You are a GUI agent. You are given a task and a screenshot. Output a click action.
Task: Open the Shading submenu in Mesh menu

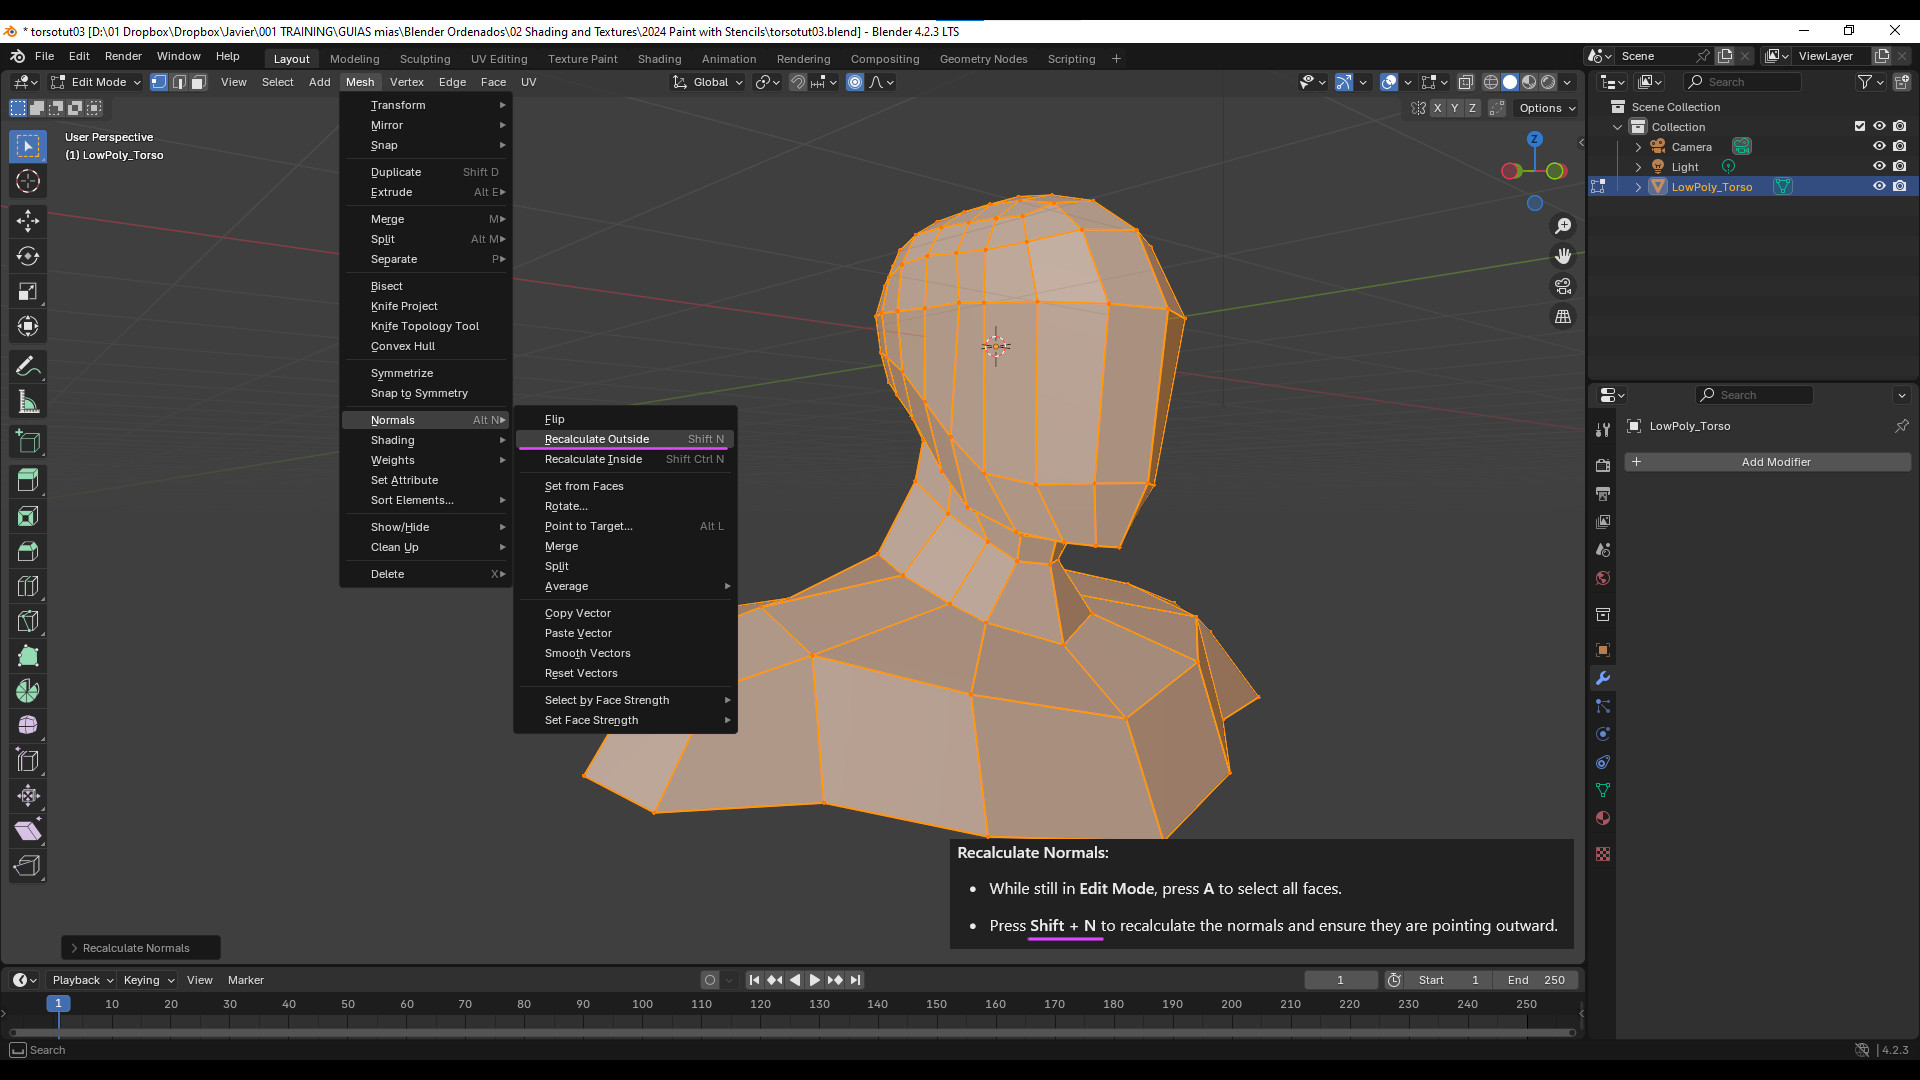tap(426, 440)
